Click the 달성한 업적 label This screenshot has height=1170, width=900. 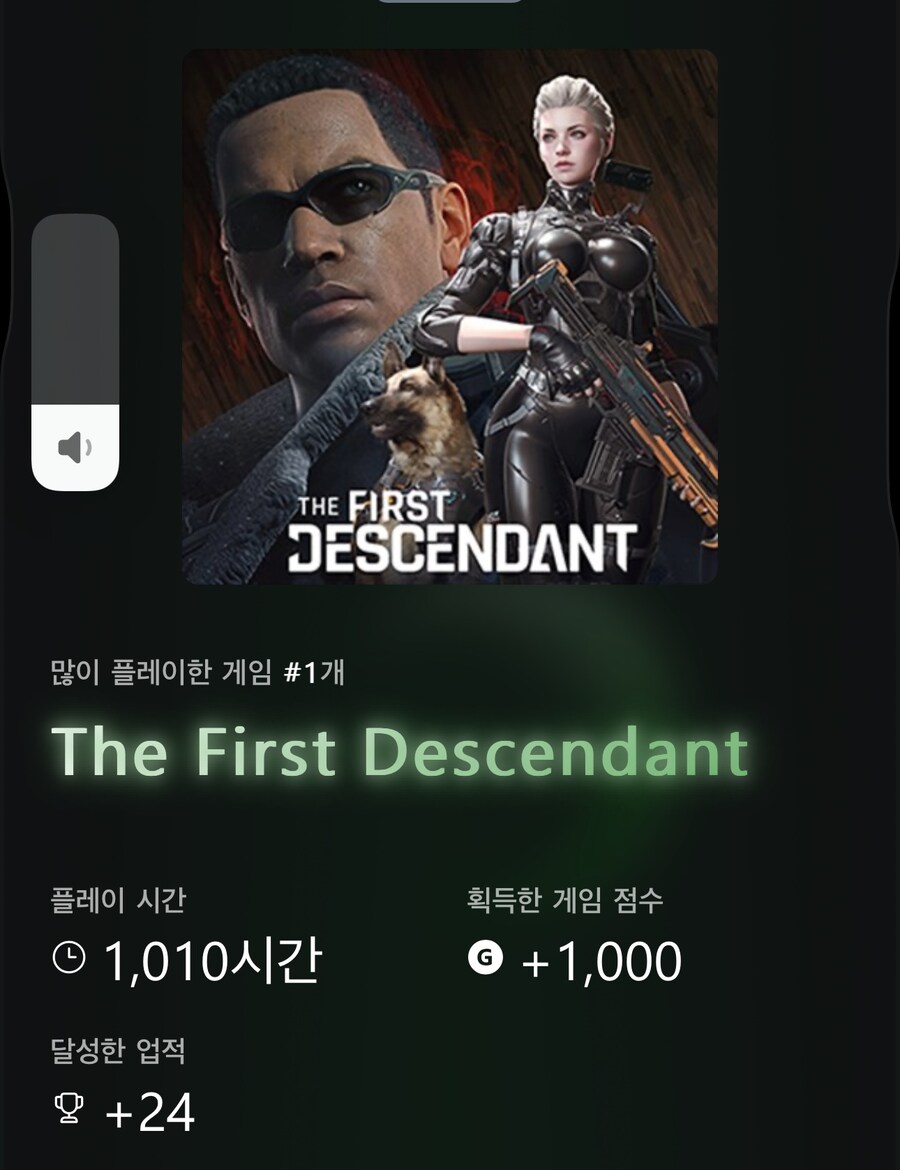[x=118, y=1051]
